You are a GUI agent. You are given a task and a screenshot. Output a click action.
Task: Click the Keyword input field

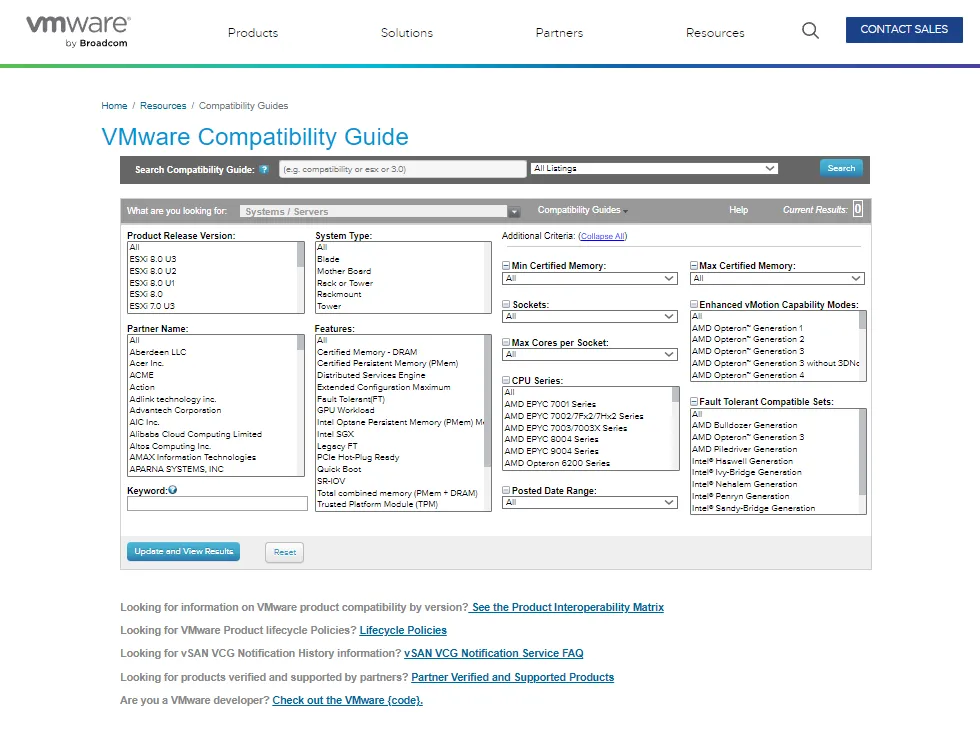[218, 504]
